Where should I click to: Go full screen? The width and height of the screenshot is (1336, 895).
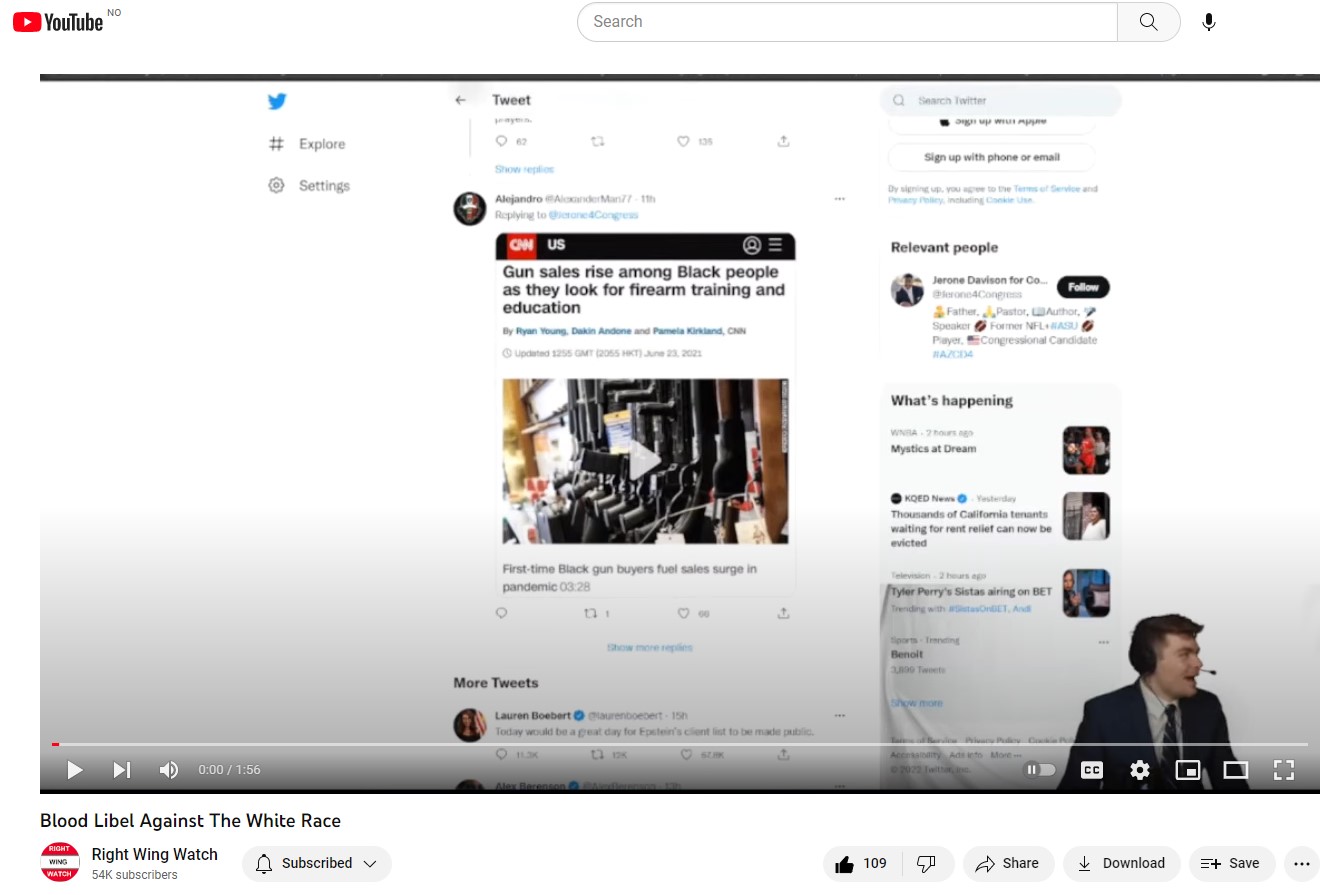pos(1284,770)
